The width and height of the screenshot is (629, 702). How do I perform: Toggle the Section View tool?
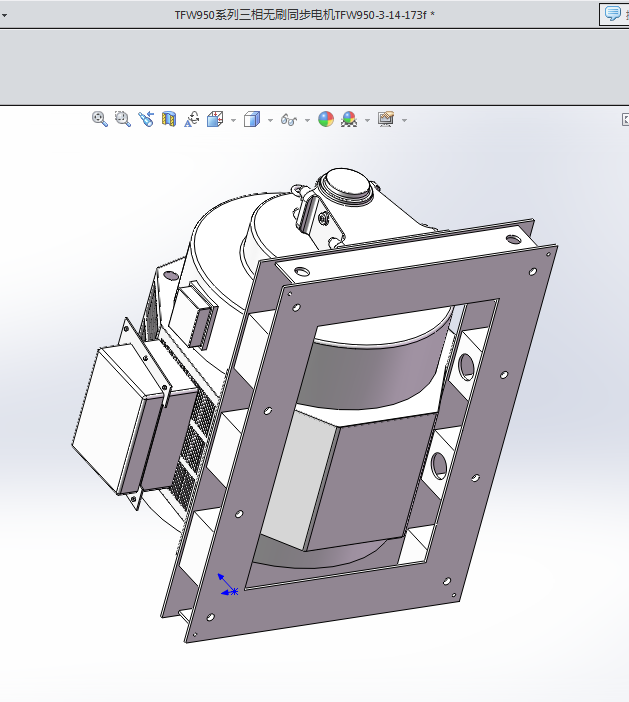pos(169,119)
